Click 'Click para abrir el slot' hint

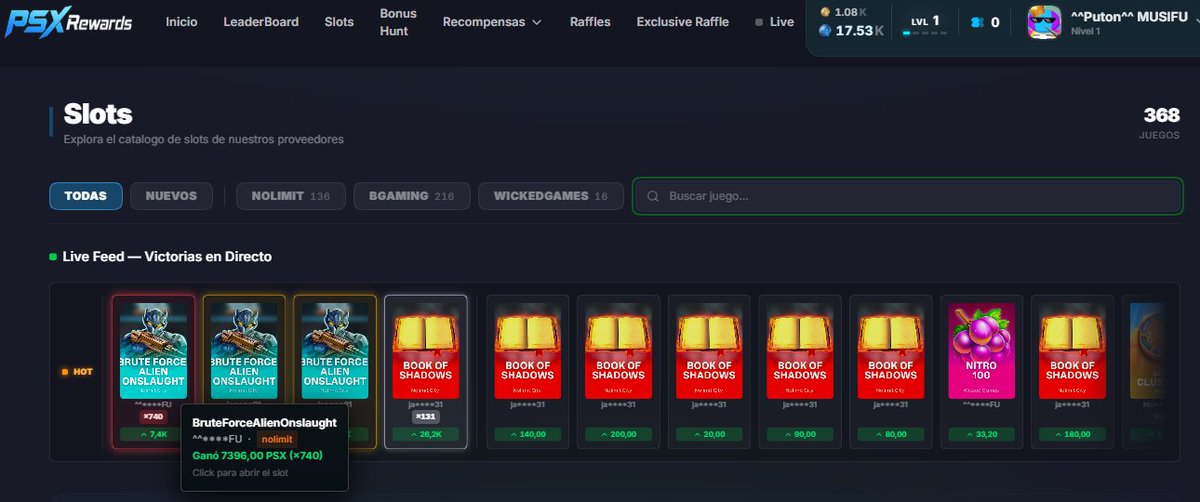pos(240,472)
